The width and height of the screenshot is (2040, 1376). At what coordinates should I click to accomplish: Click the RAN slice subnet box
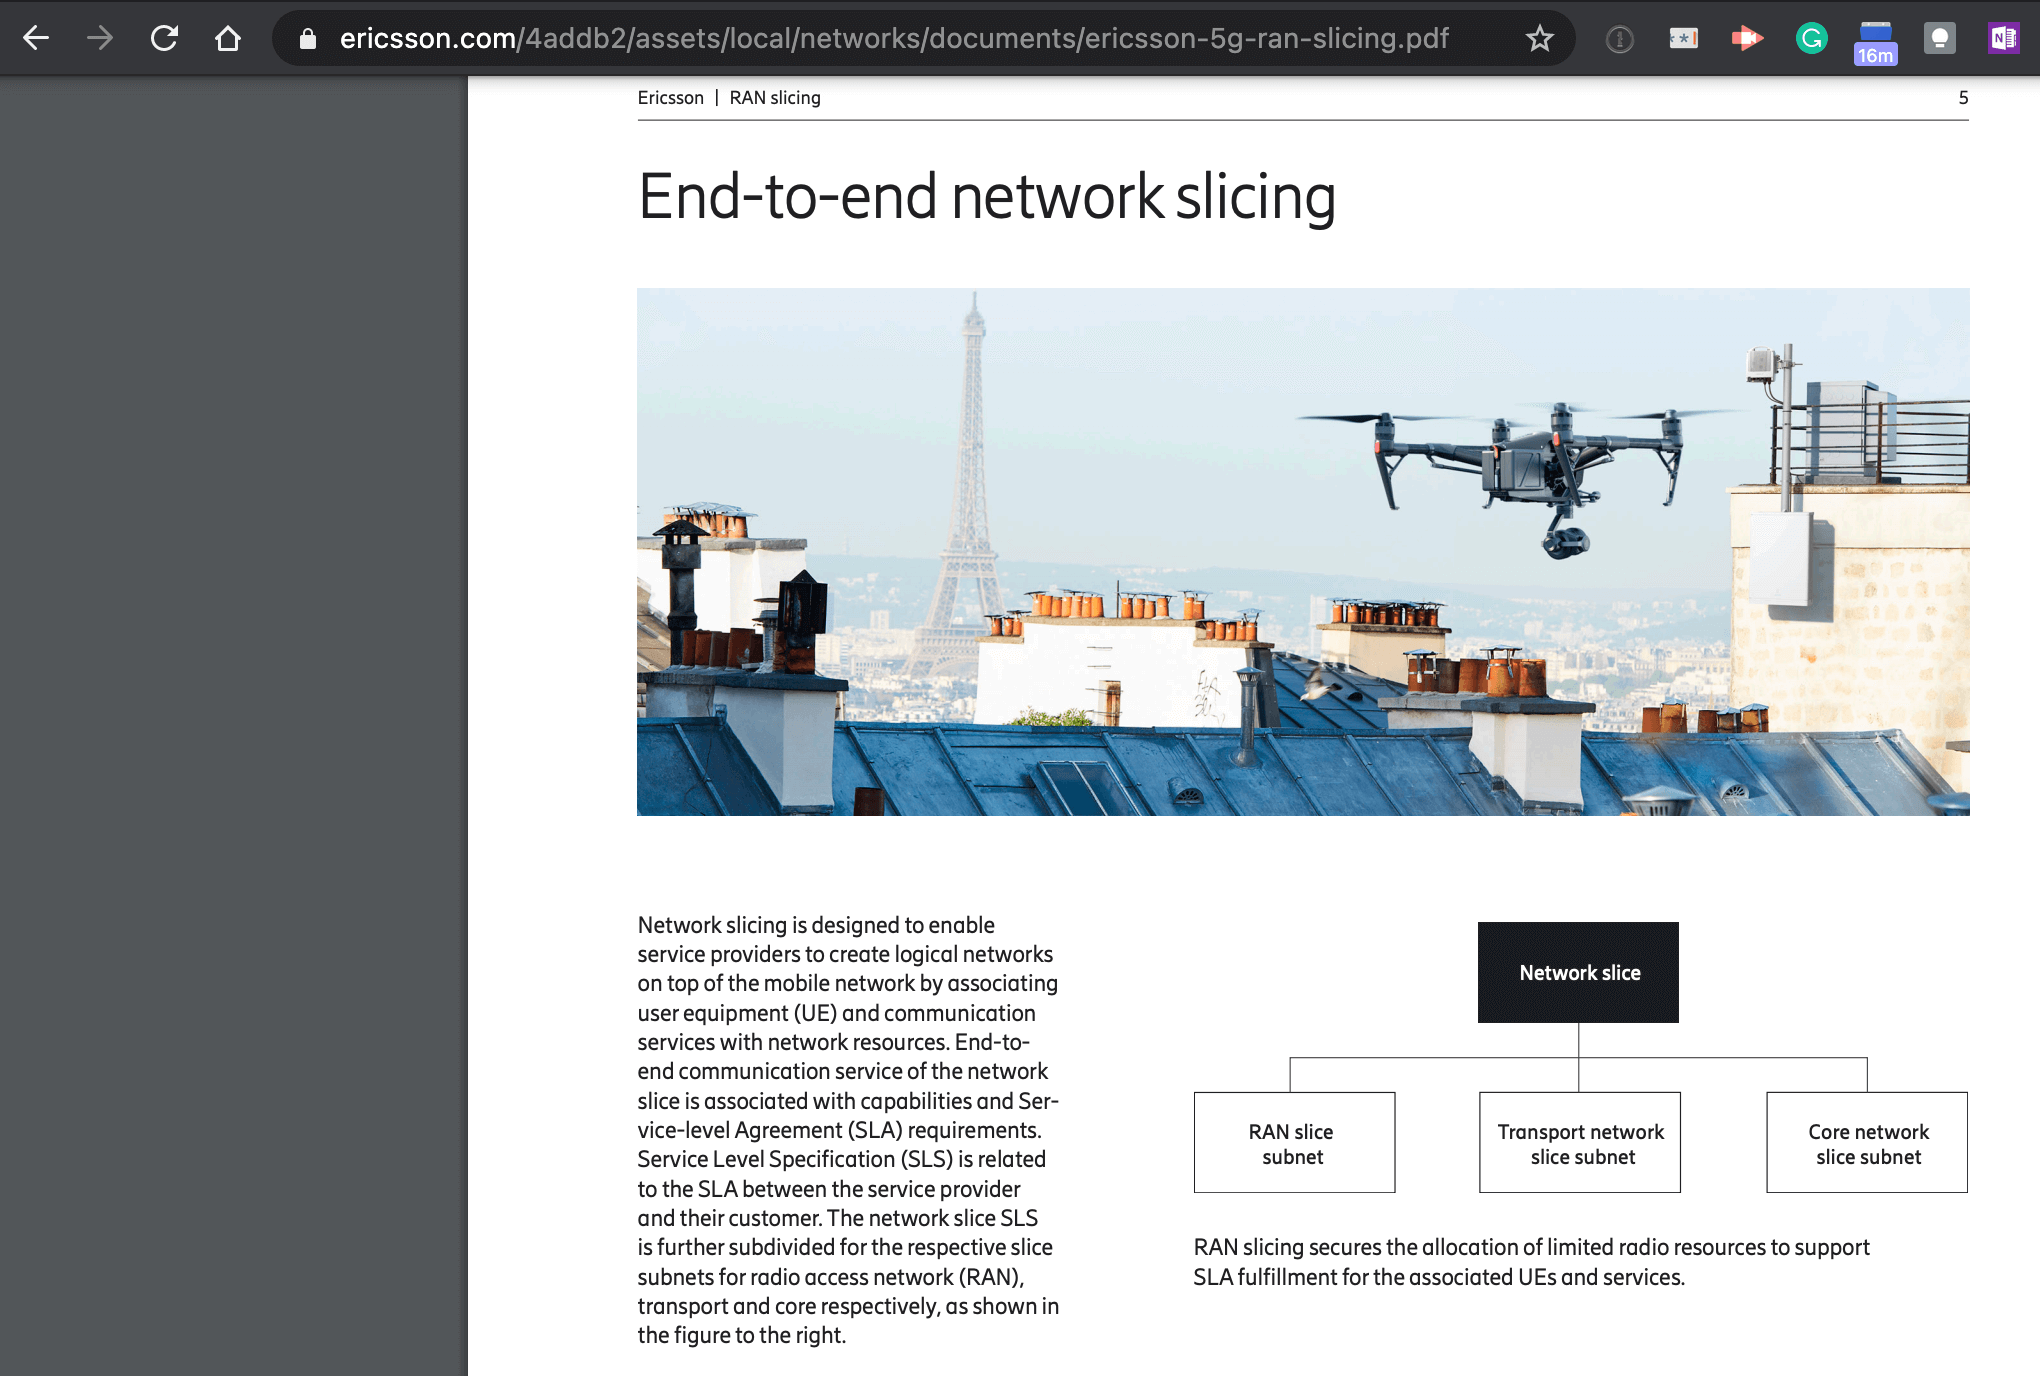1293,1143
